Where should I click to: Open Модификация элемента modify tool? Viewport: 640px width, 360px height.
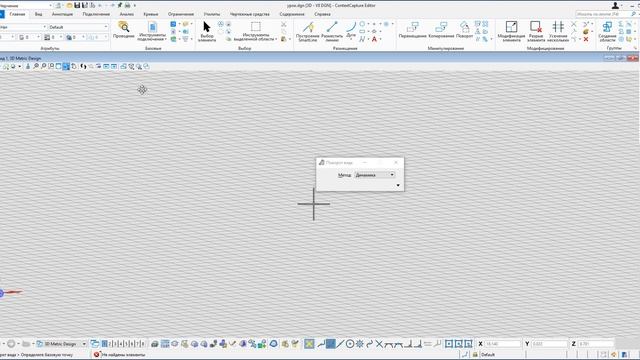(511, 31)
